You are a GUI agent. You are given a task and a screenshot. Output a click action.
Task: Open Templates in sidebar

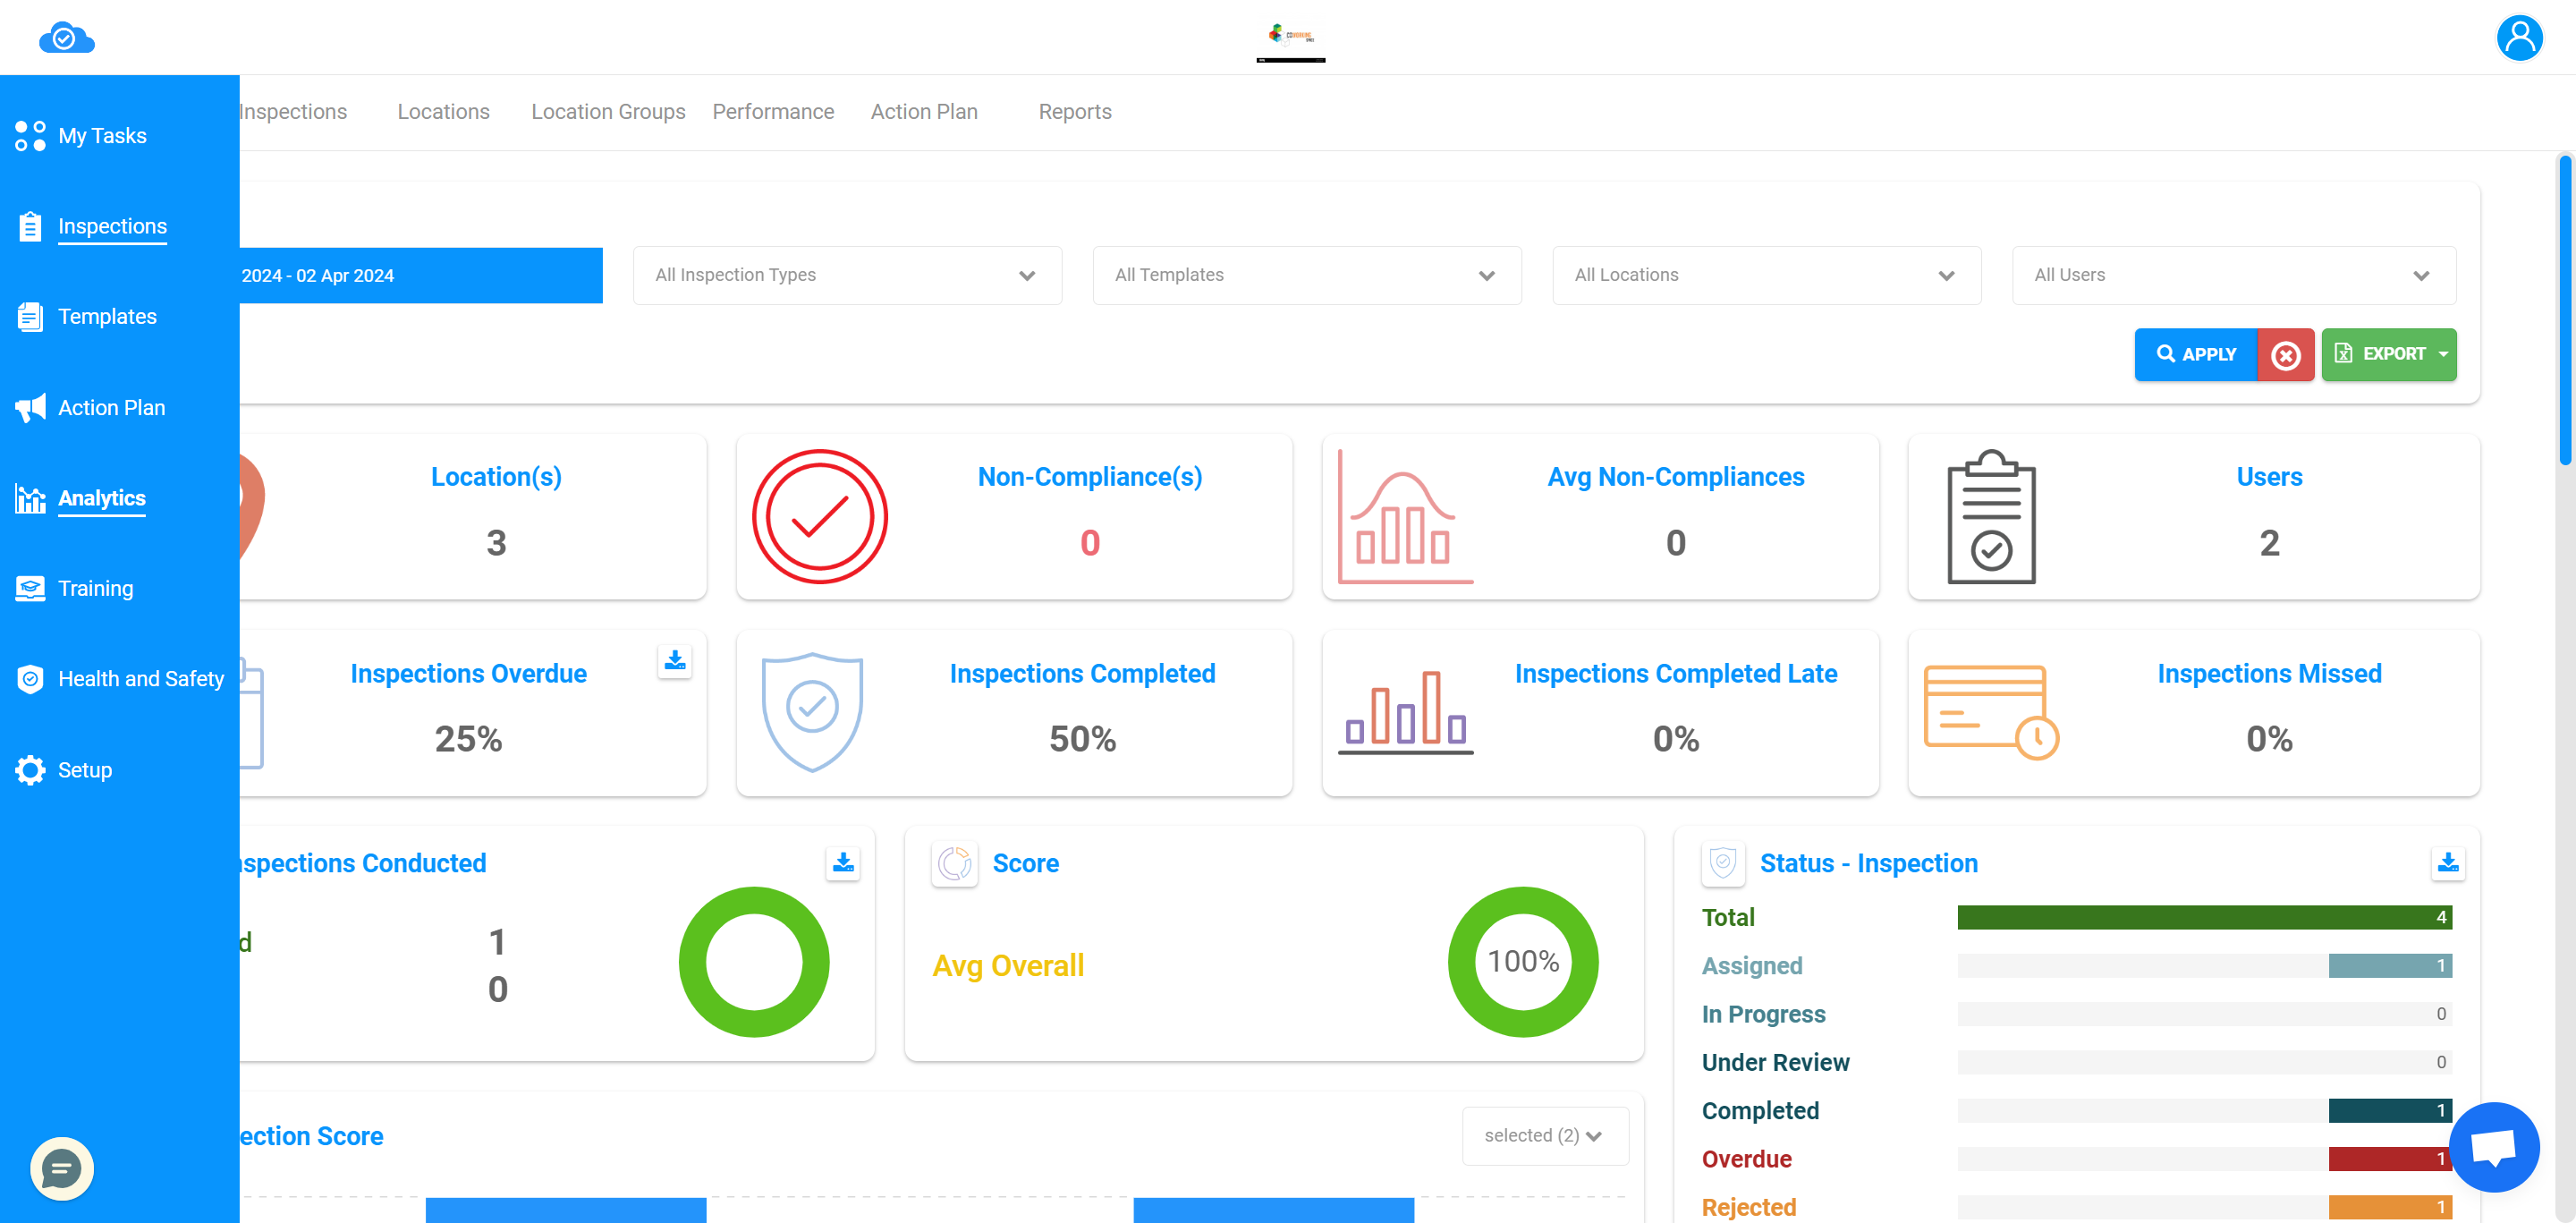(x=107, y=317)
